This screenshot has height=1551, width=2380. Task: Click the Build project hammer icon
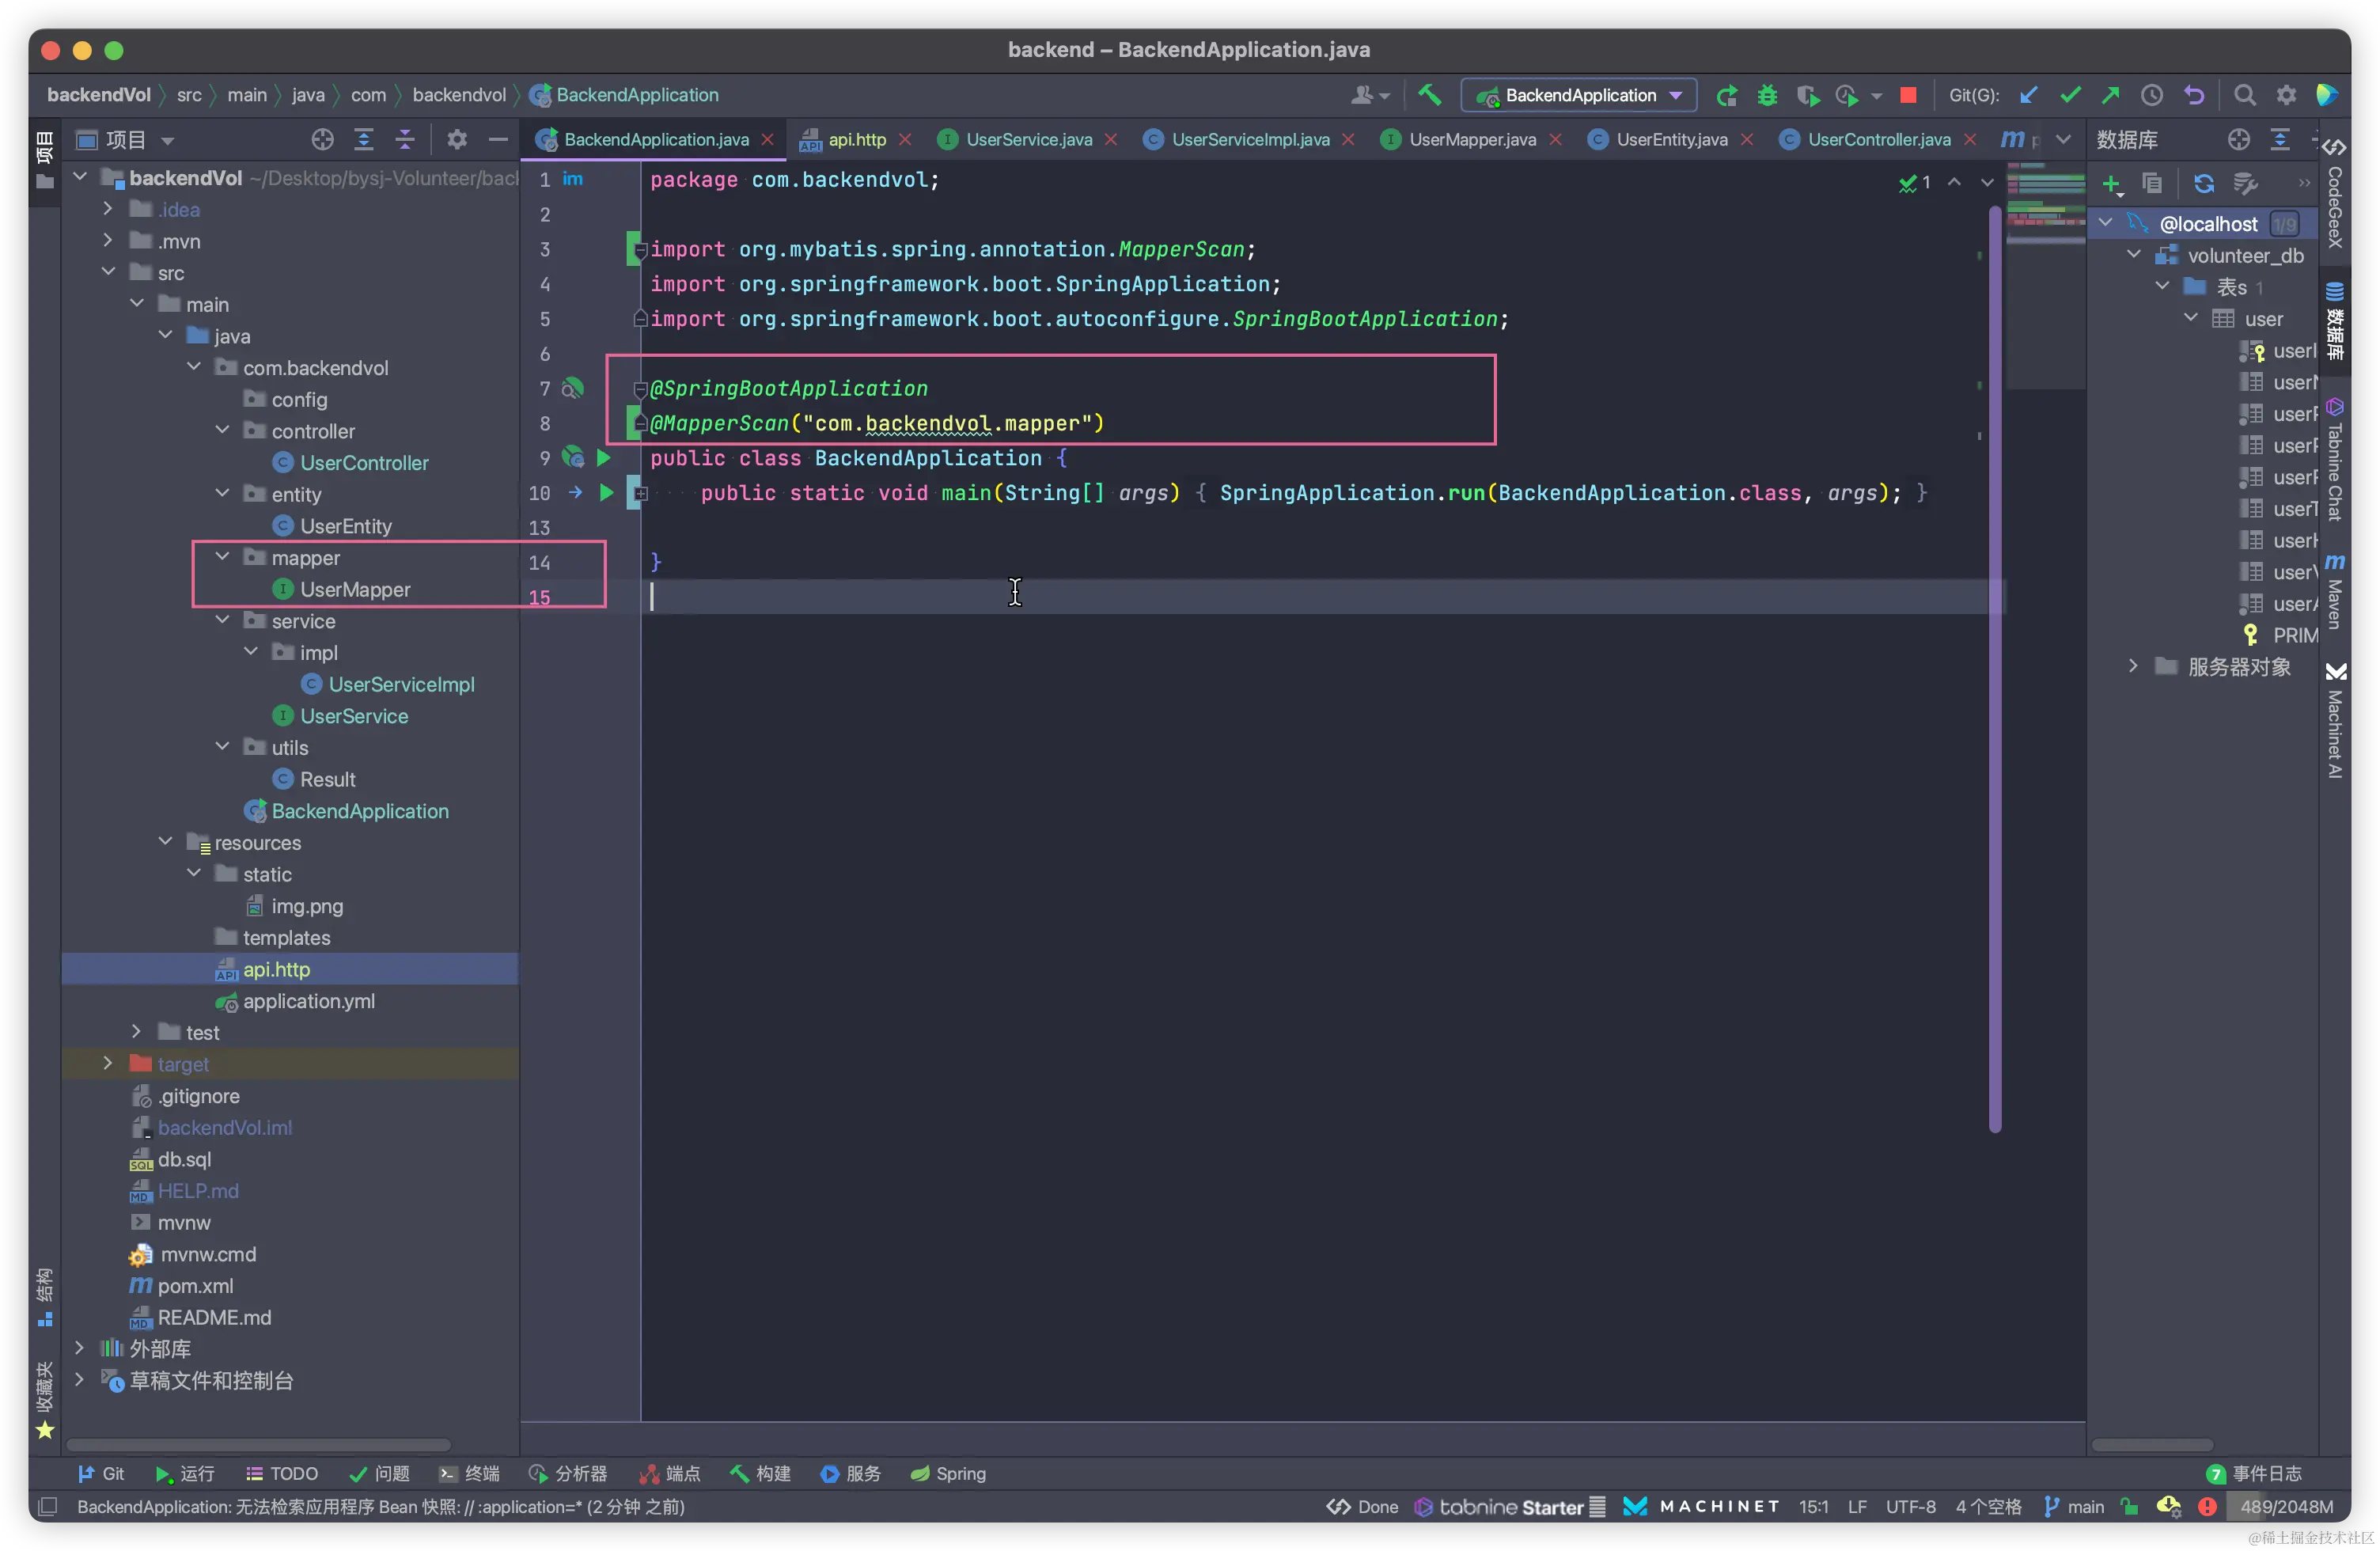pos(1429,95)
